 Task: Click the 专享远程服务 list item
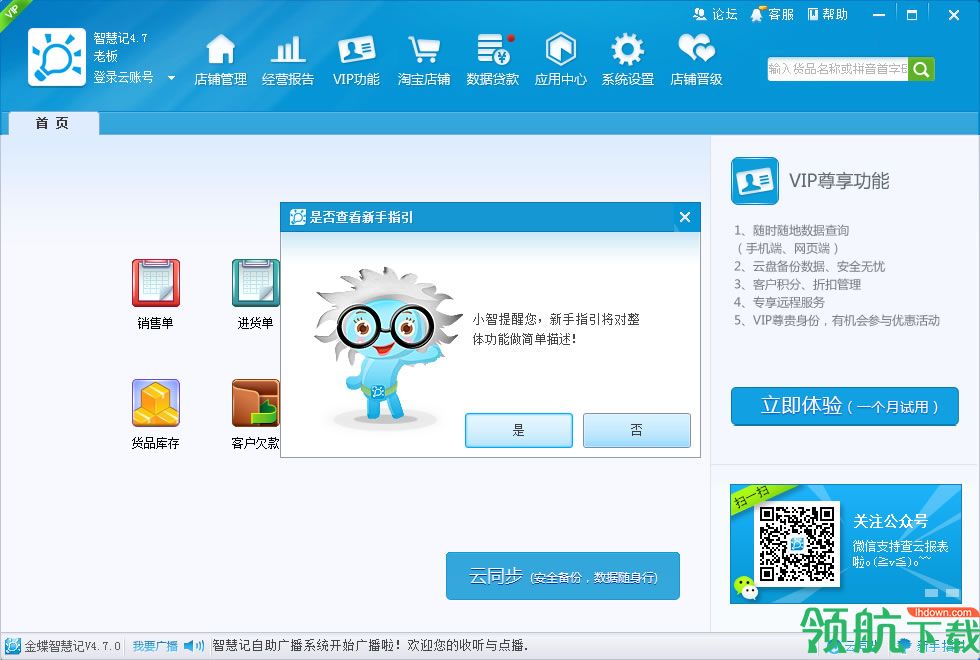[779, 302]
